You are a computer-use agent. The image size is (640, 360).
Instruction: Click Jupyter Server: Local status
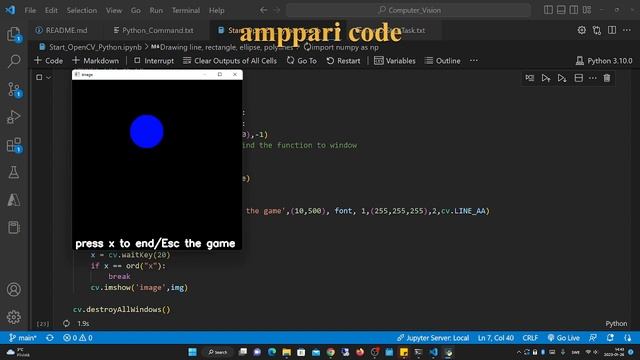coord(433,338)
